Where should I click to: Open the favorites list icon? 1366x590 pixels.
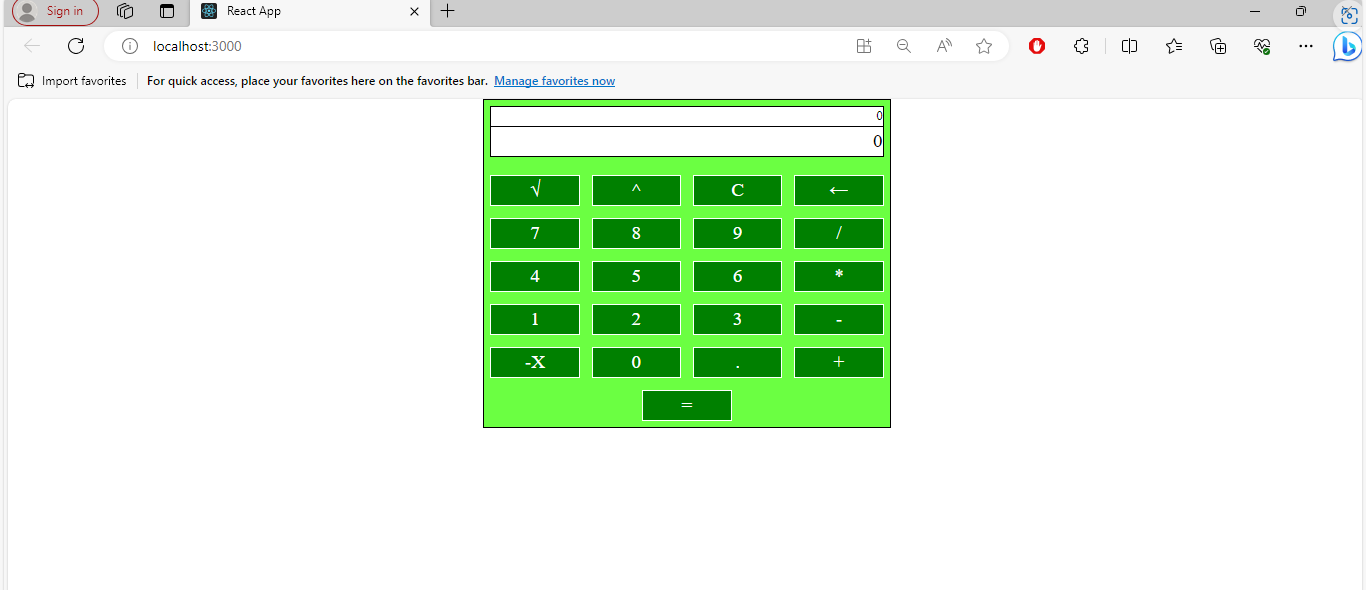tap(1173, 46)
